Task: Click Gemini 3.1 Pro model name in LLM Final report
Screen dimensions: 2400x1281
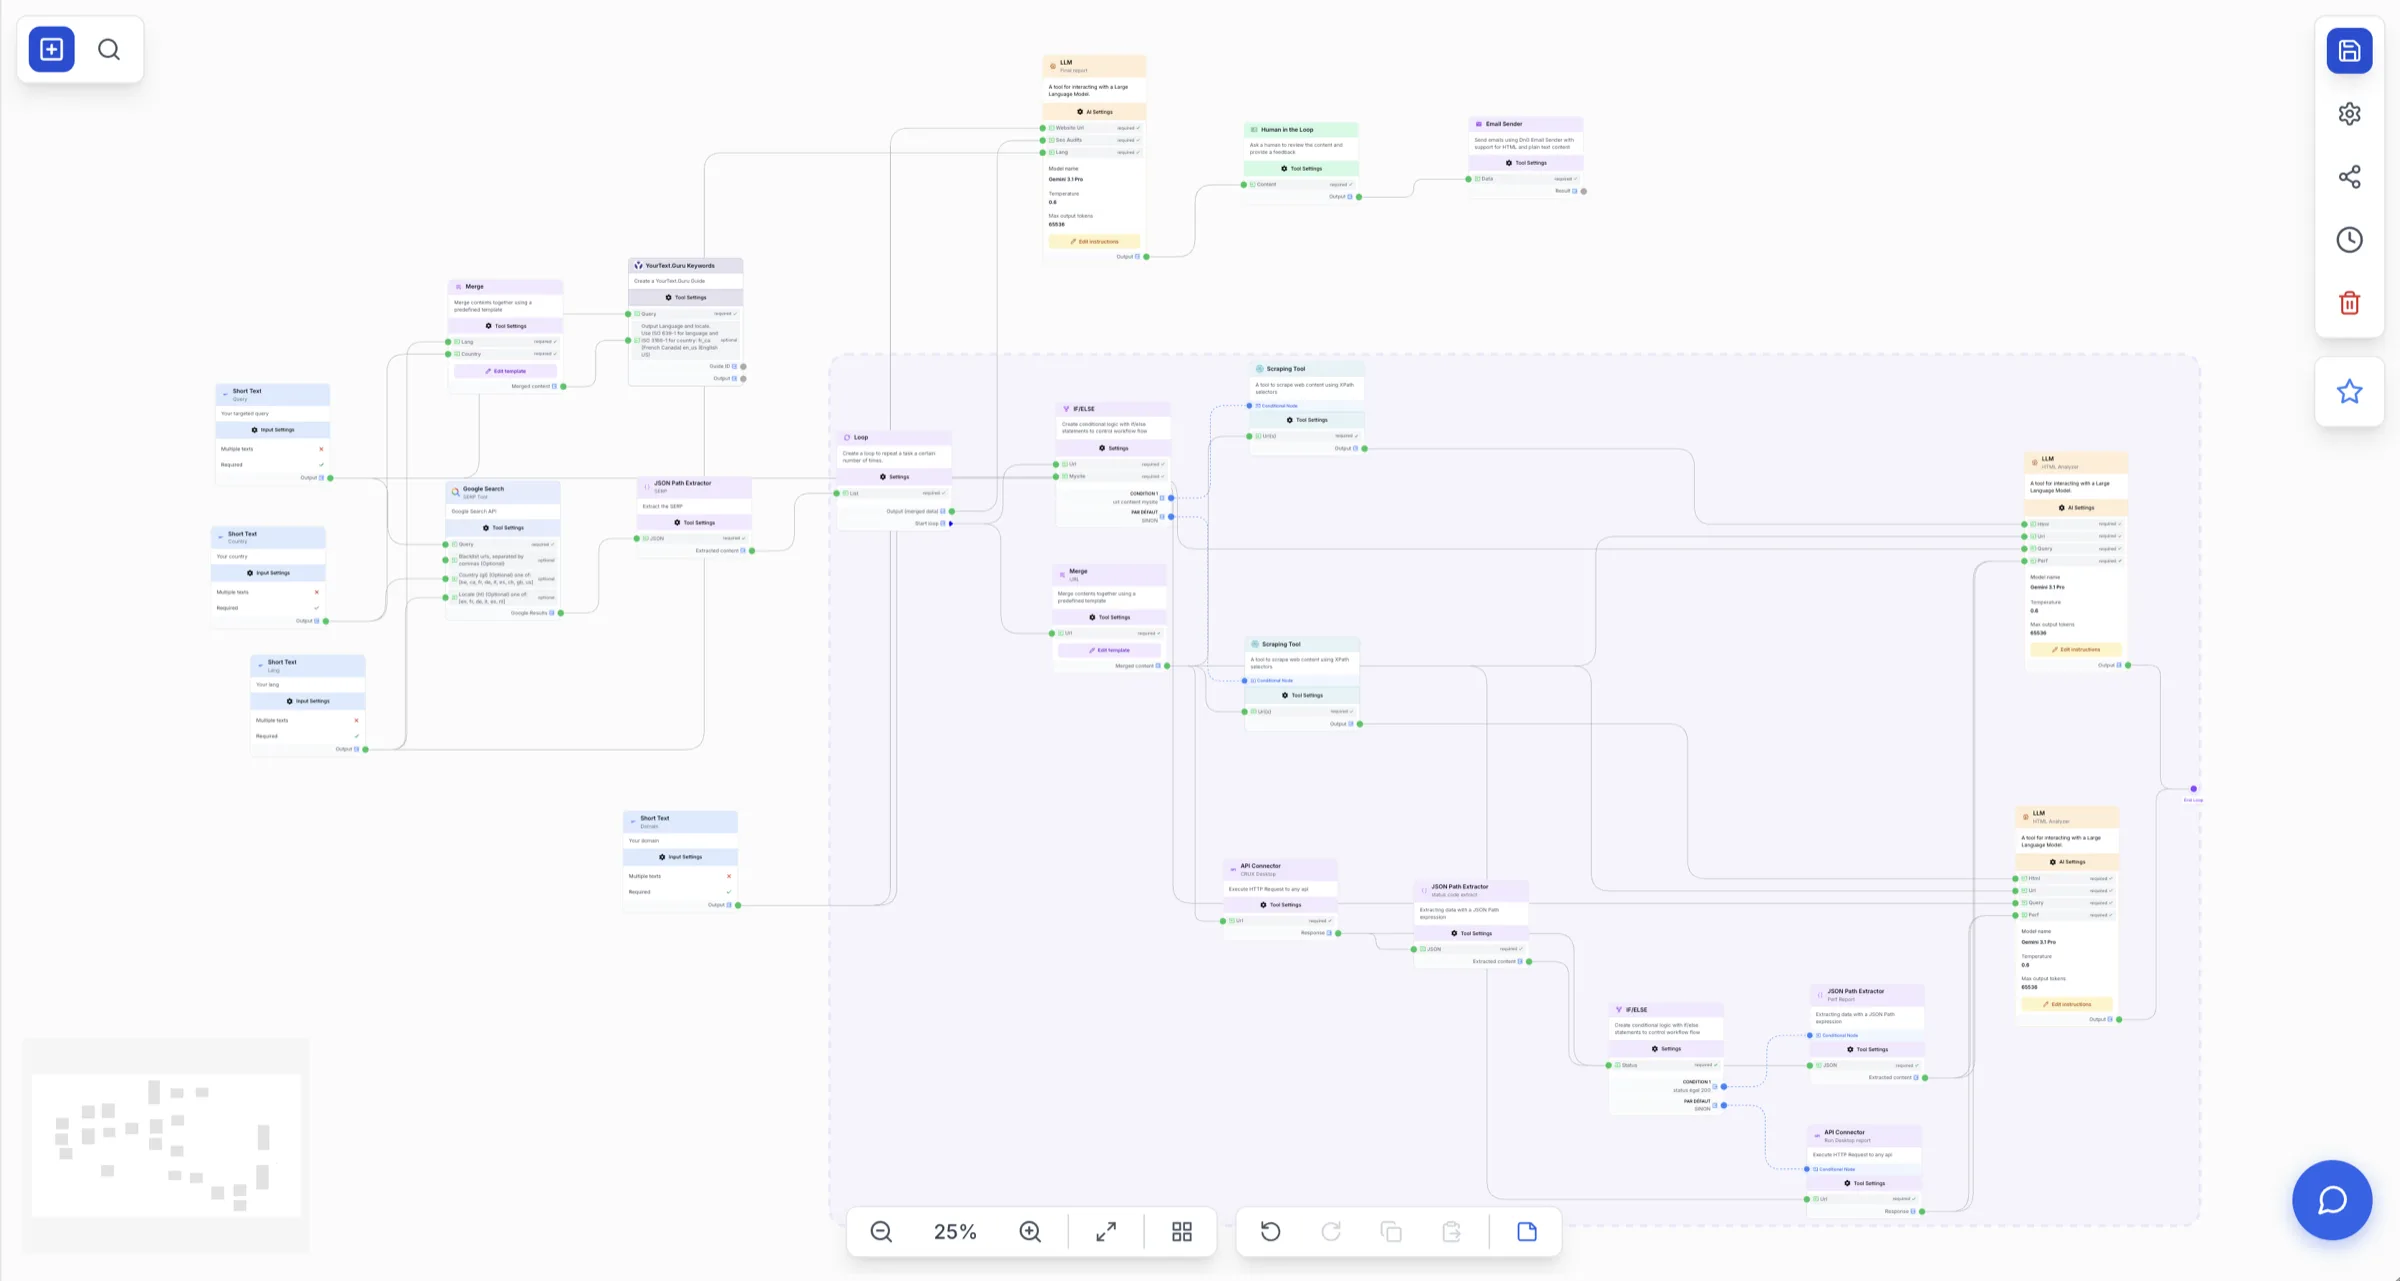Action: (x=1066, y=179)
